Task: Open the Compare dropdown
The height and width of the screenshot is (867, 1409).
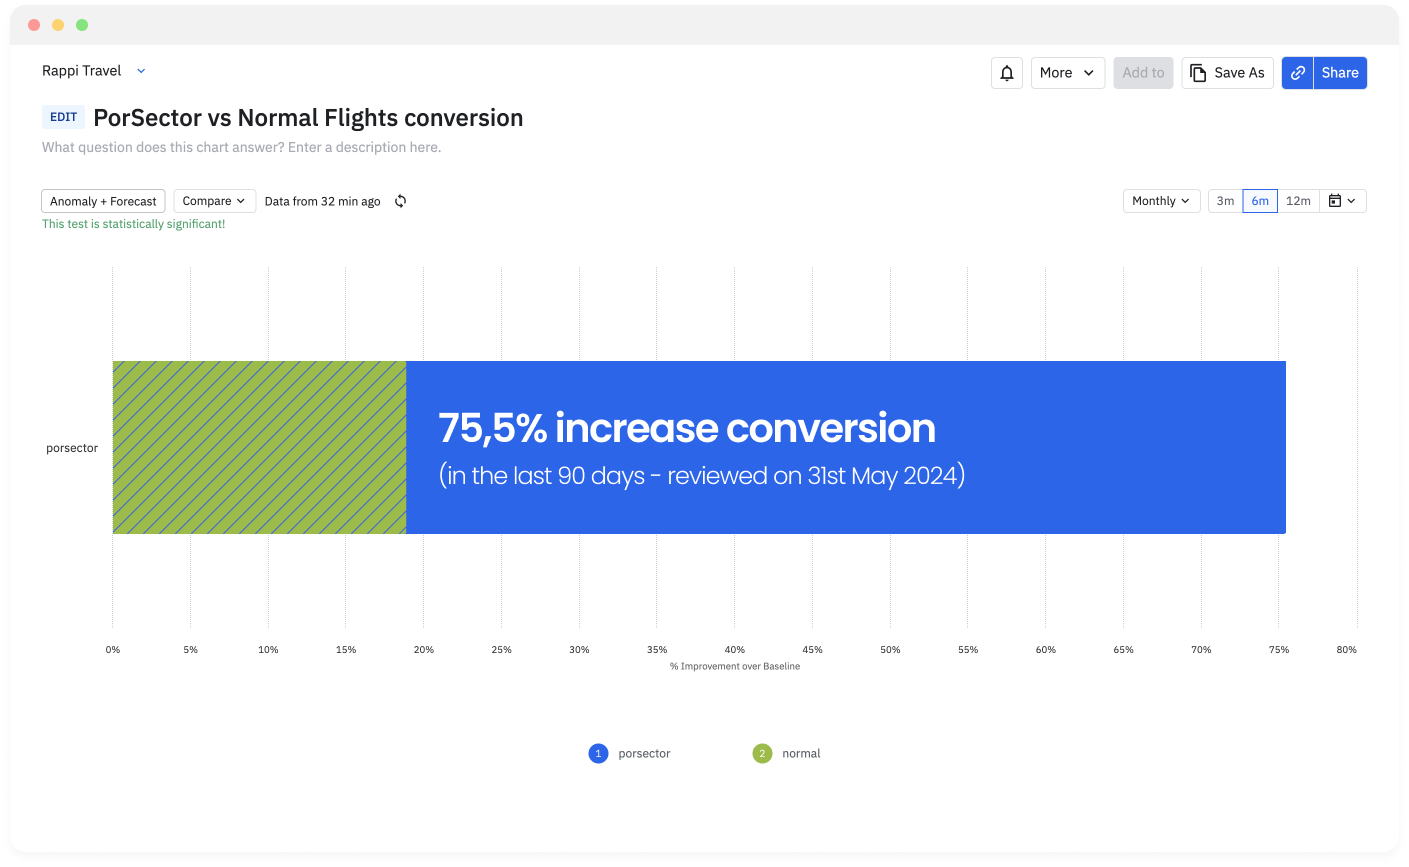Action: tap(214, 201)
